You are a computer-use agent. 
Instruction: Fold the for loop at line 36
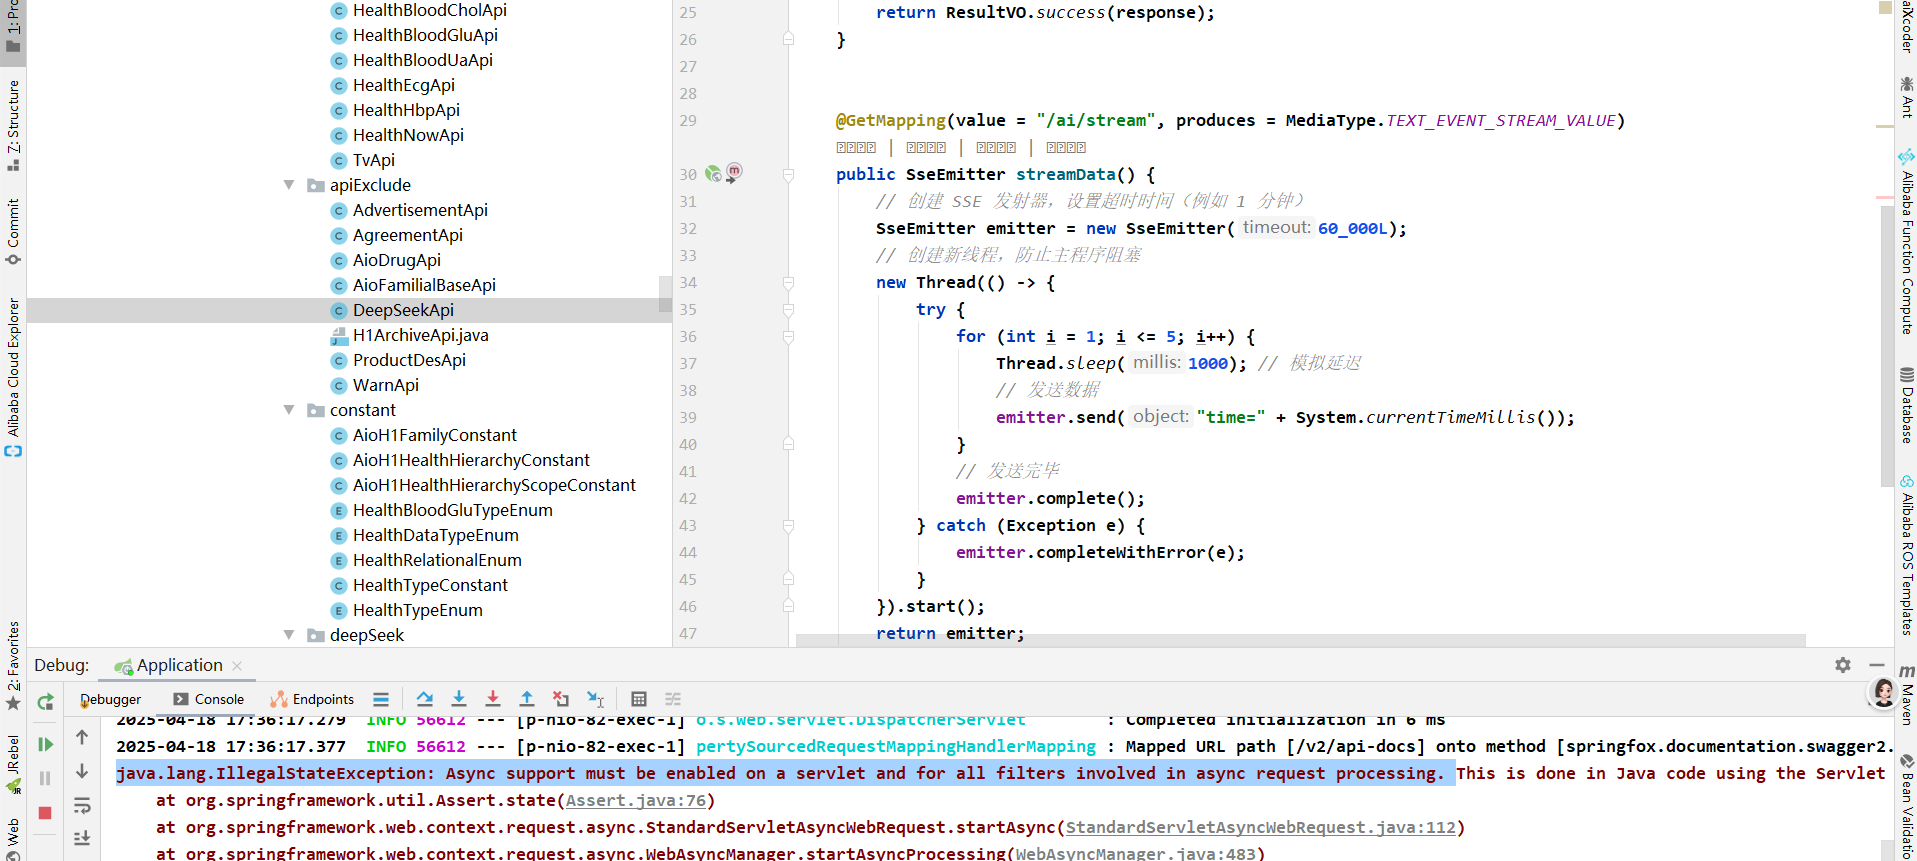point(788,337)
